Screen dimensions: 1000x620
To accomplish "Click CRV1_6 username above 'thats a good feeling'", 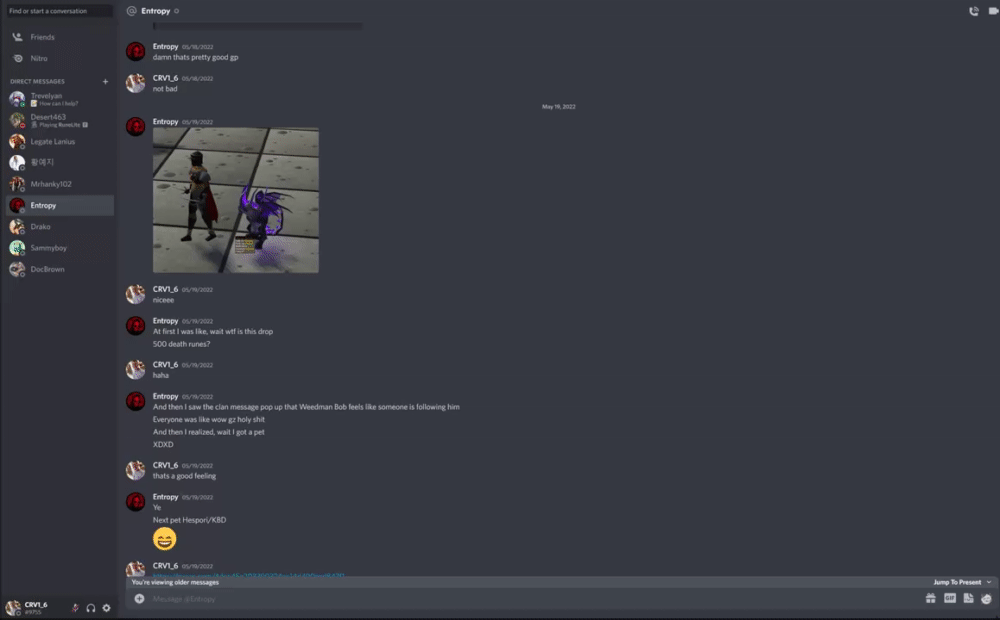I will 165,465.
